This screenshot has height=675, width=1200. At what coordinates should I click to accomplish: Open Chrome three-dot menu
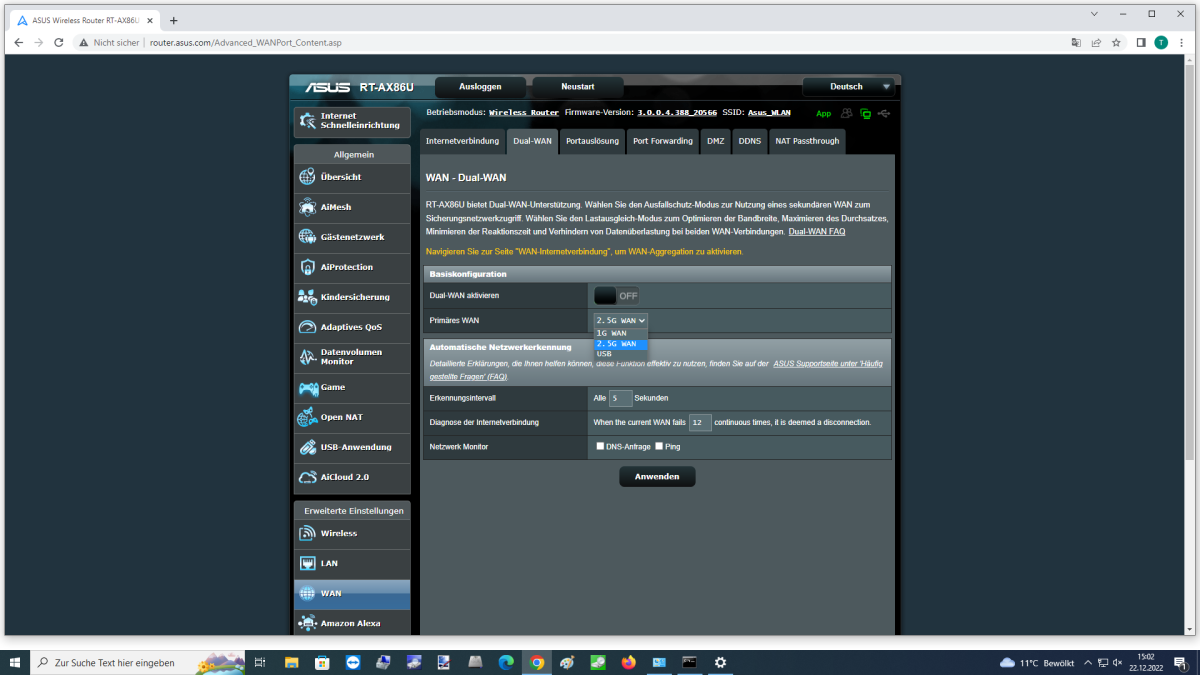(1181, 42)
